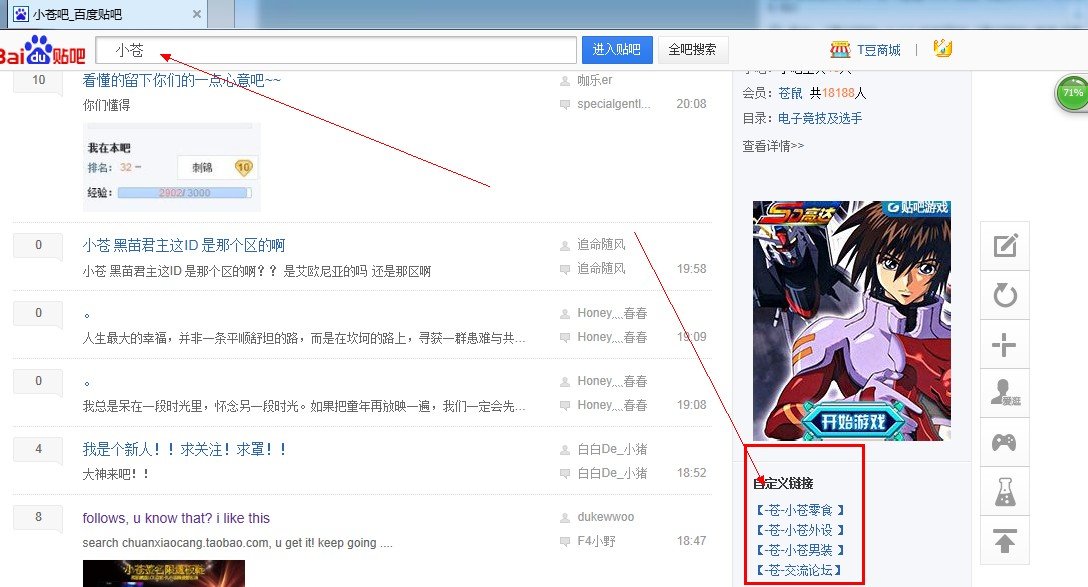Viewport: 1088px width, 587px height.
Task: Click the 开始游戏 game ad banner
Action: 852,320
